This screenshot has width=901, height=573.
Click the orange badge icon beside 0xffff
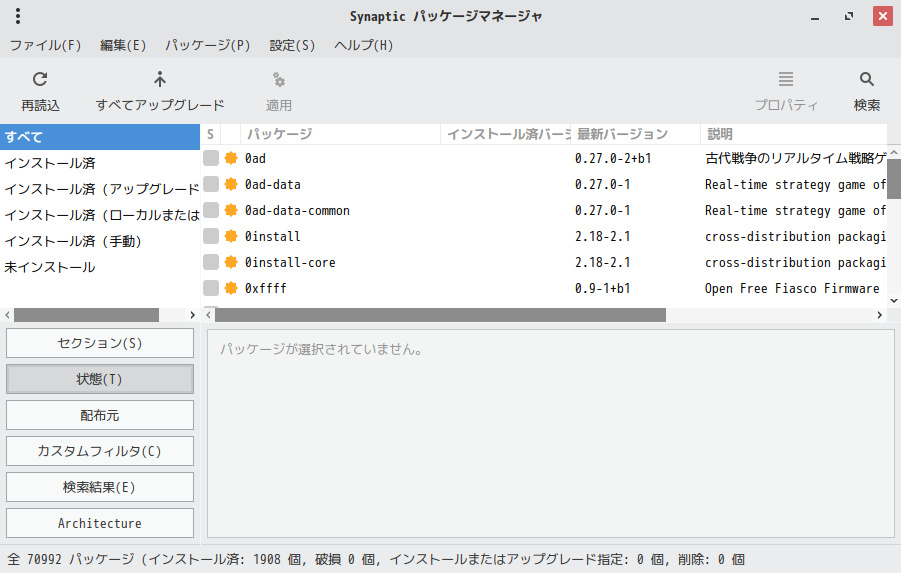coord(231,288)
